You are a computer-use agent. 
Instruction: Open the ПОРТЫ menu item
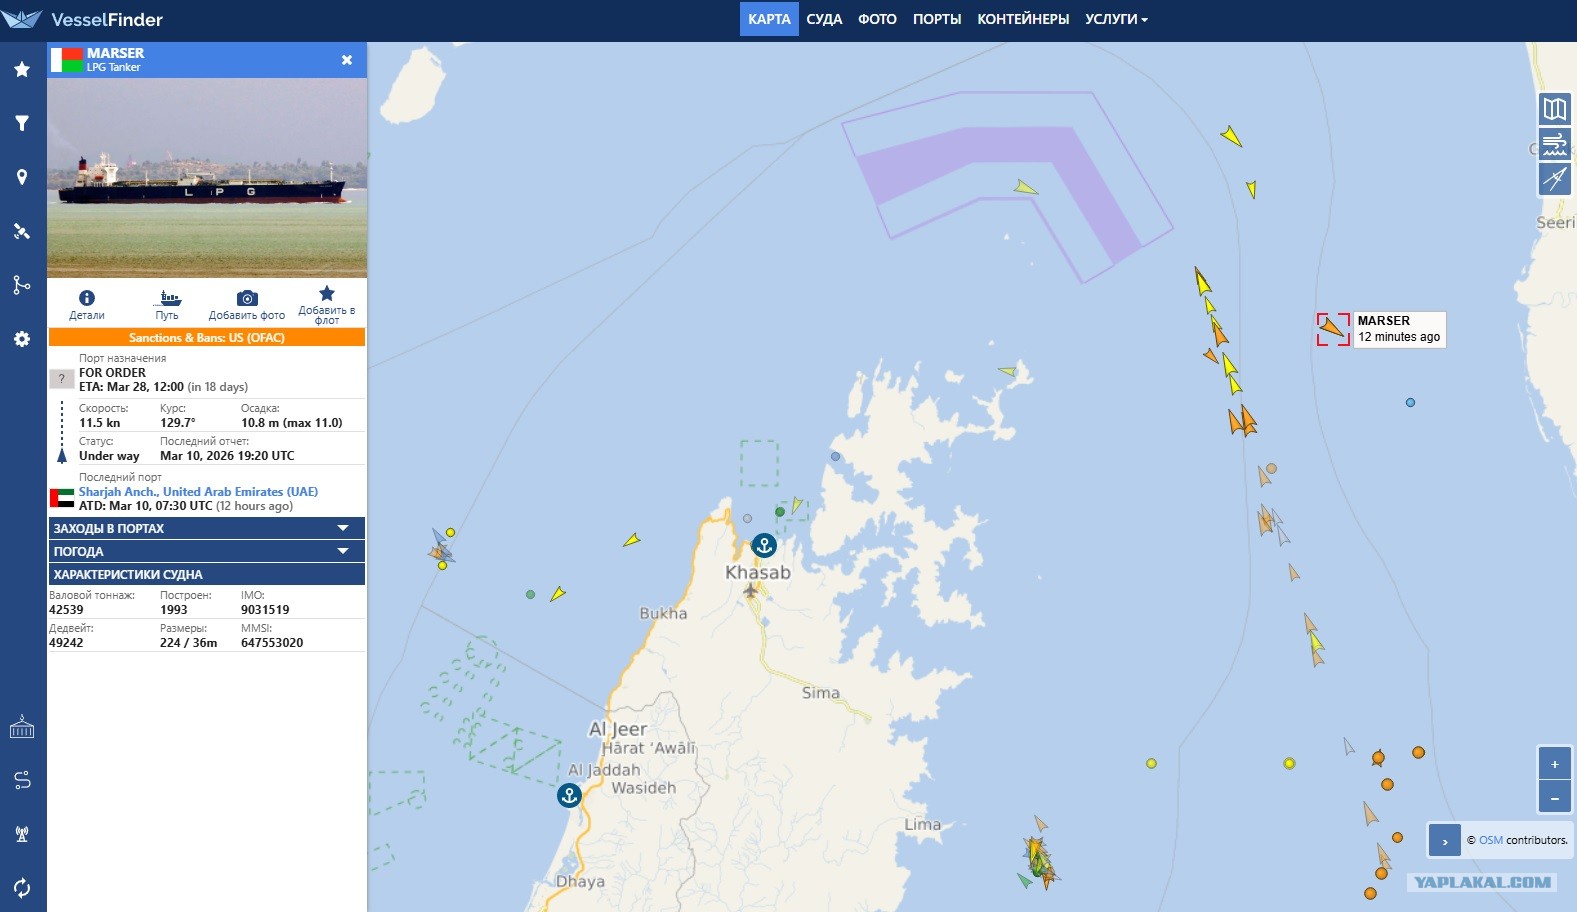[x=936, y=19]
